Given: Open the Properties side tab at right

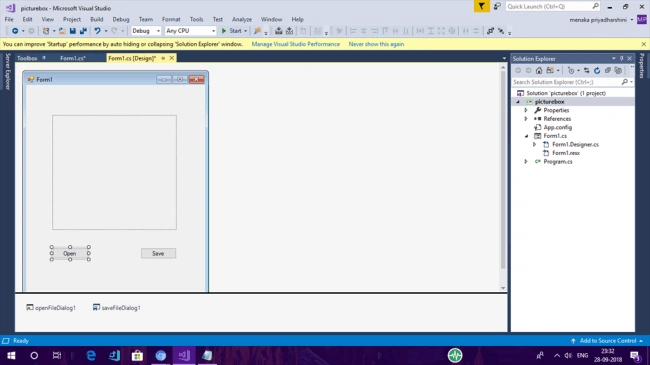Looking at the screenshot, I should point(642,66).
